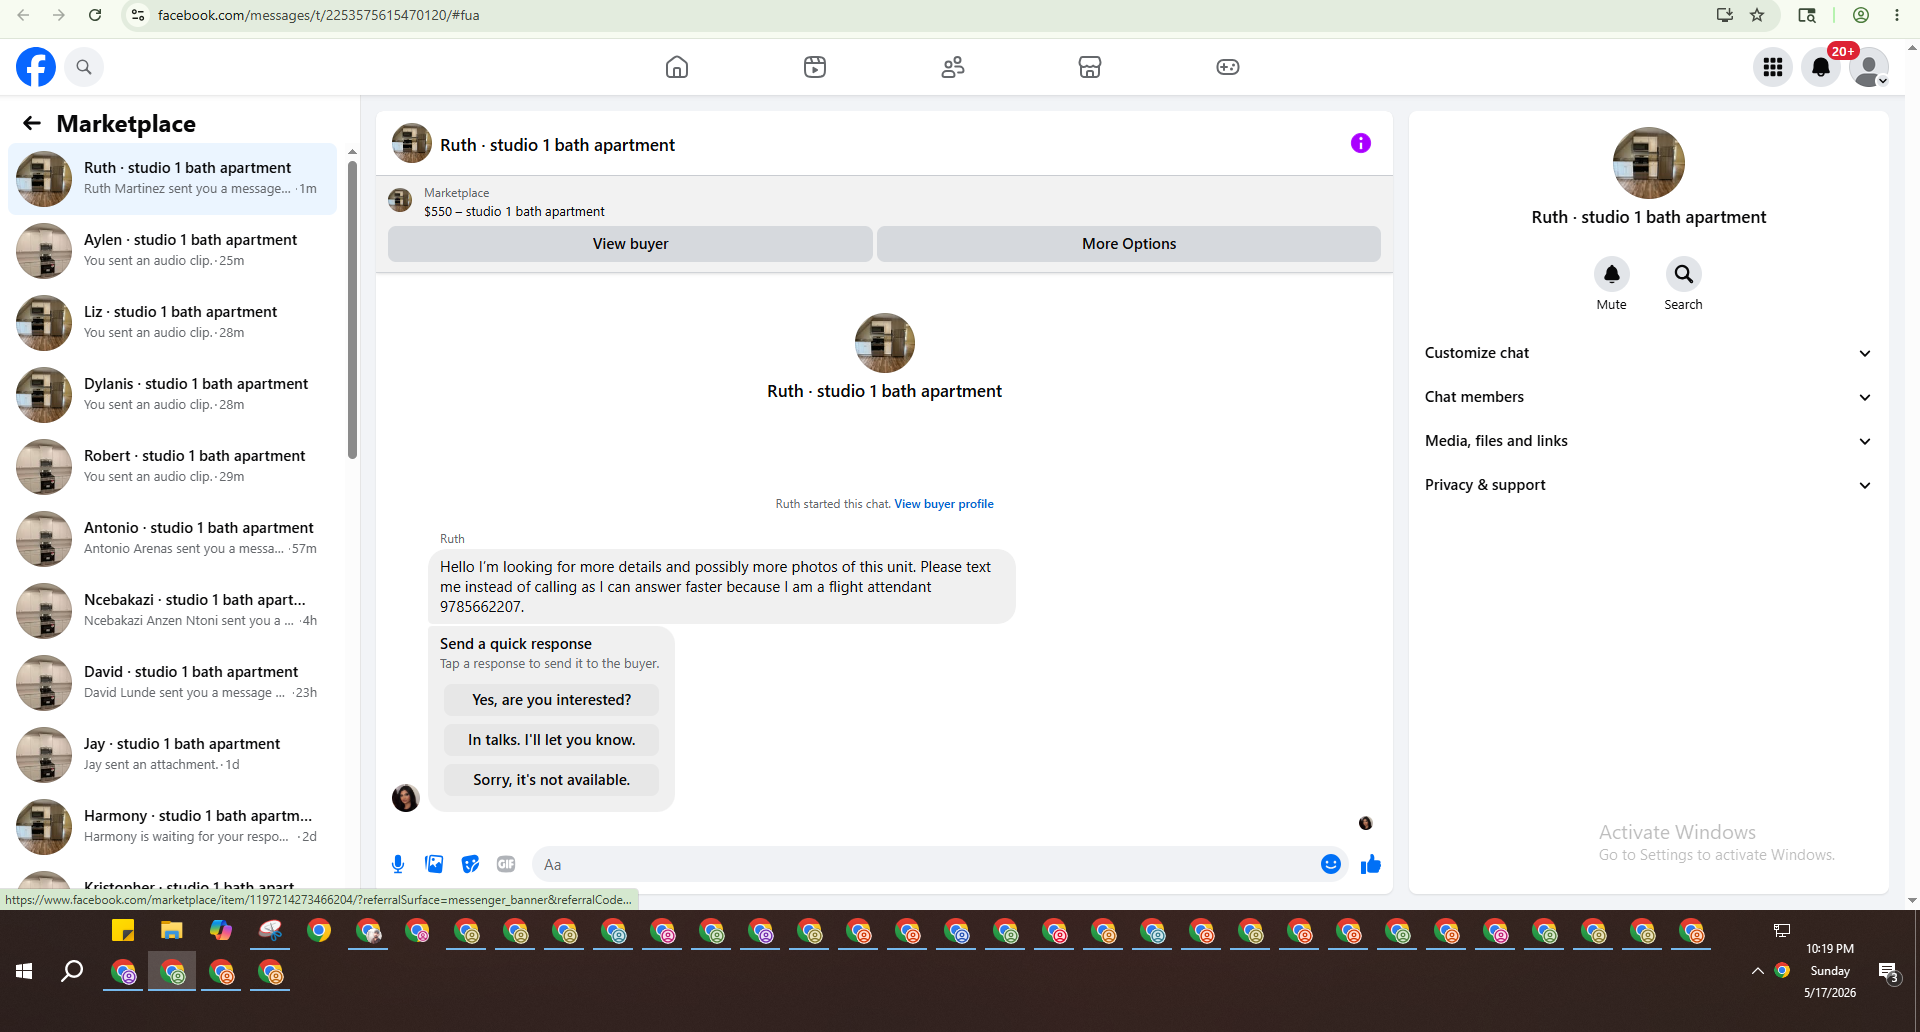Open David studio 1 bath apartment conversation
Viewport: 1920px width, 1032px height.
(x=173, y=683)
